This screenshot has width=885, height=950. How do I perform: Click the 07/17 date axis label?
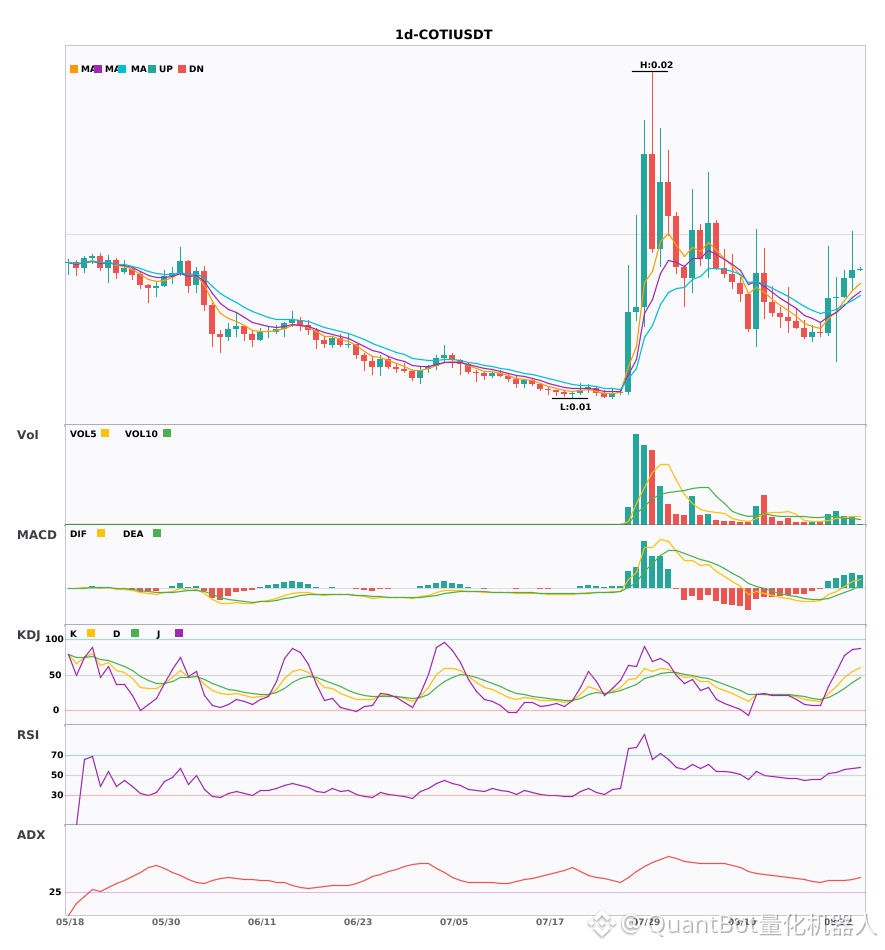pyautogui.click(x=550, y=922)
